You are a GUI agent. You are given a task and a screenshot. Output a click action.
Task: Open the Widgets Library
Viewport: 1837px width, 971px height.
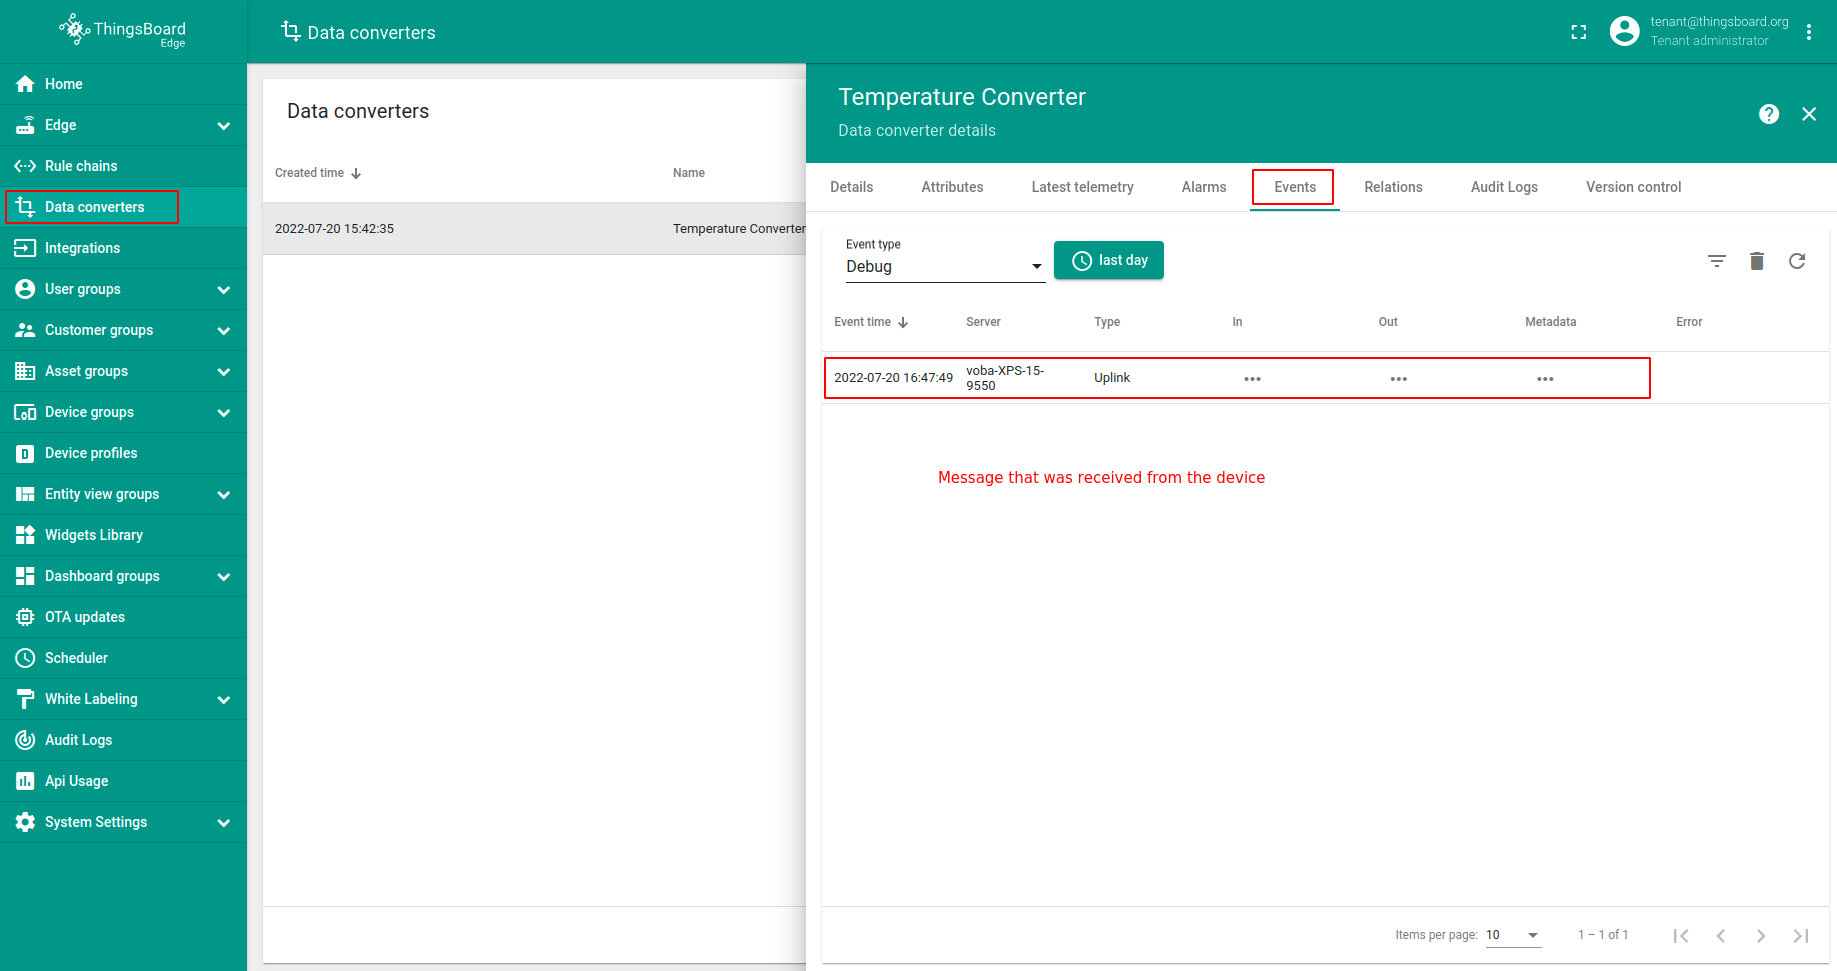(123, 535)
